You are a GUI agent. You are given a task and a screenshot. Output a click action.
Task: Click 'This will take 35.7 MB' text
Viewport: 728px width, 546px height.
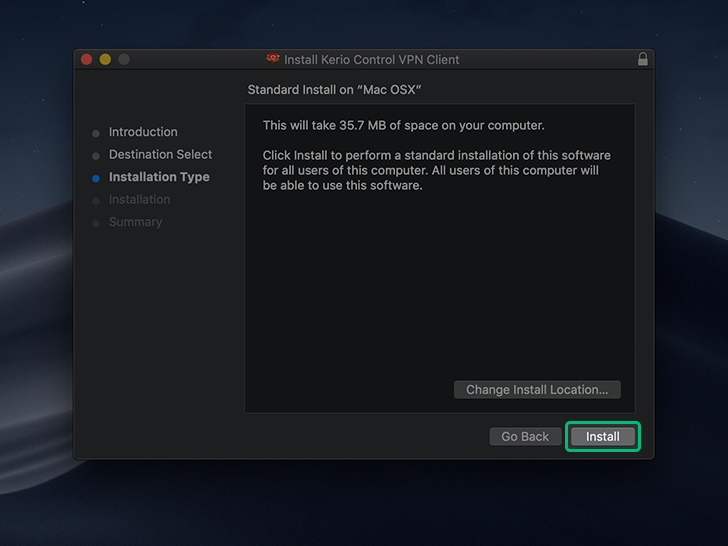[403, 125]
